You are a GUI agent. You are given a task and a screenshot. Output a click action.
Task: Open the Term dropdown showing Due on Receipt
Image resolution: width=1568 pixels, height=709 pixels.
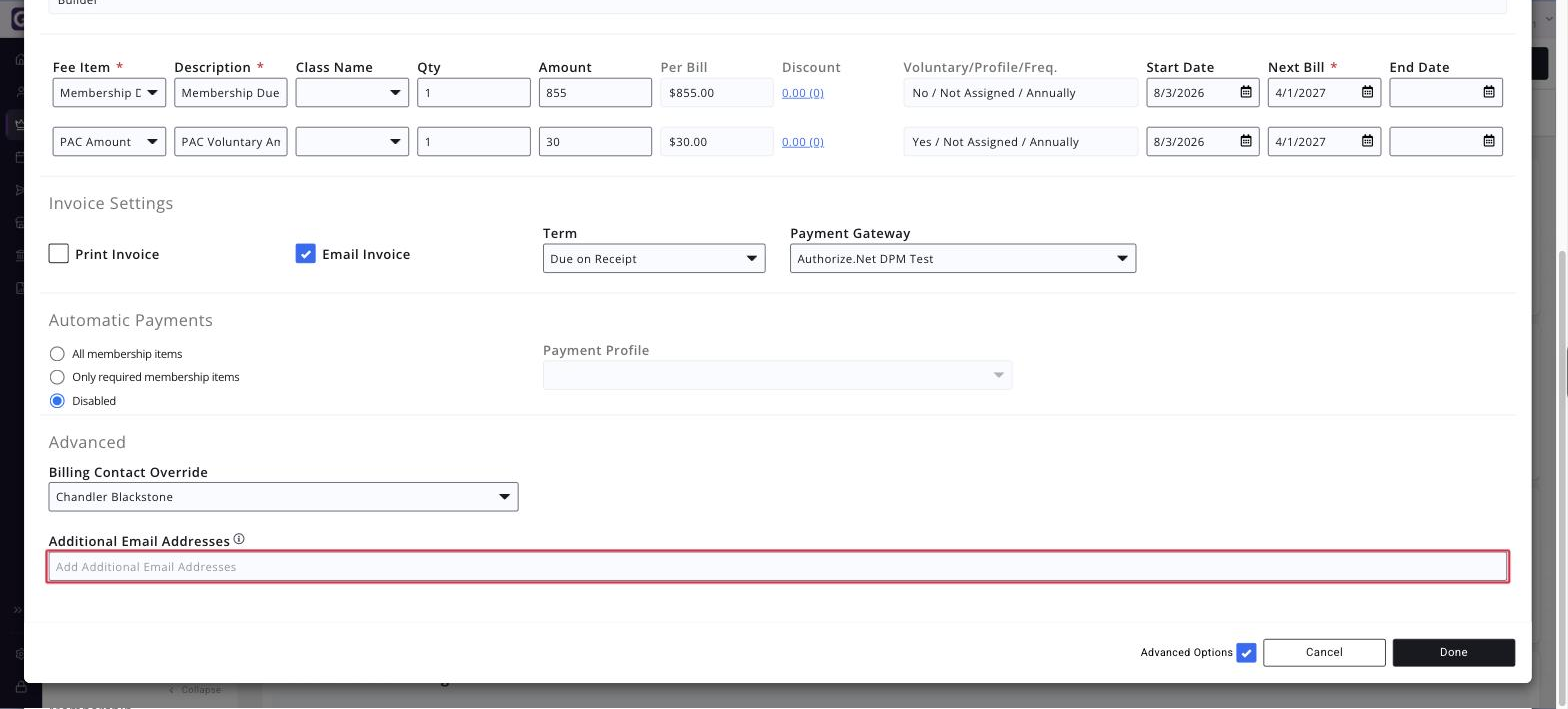pyautogui.click(x=654, y=259)
